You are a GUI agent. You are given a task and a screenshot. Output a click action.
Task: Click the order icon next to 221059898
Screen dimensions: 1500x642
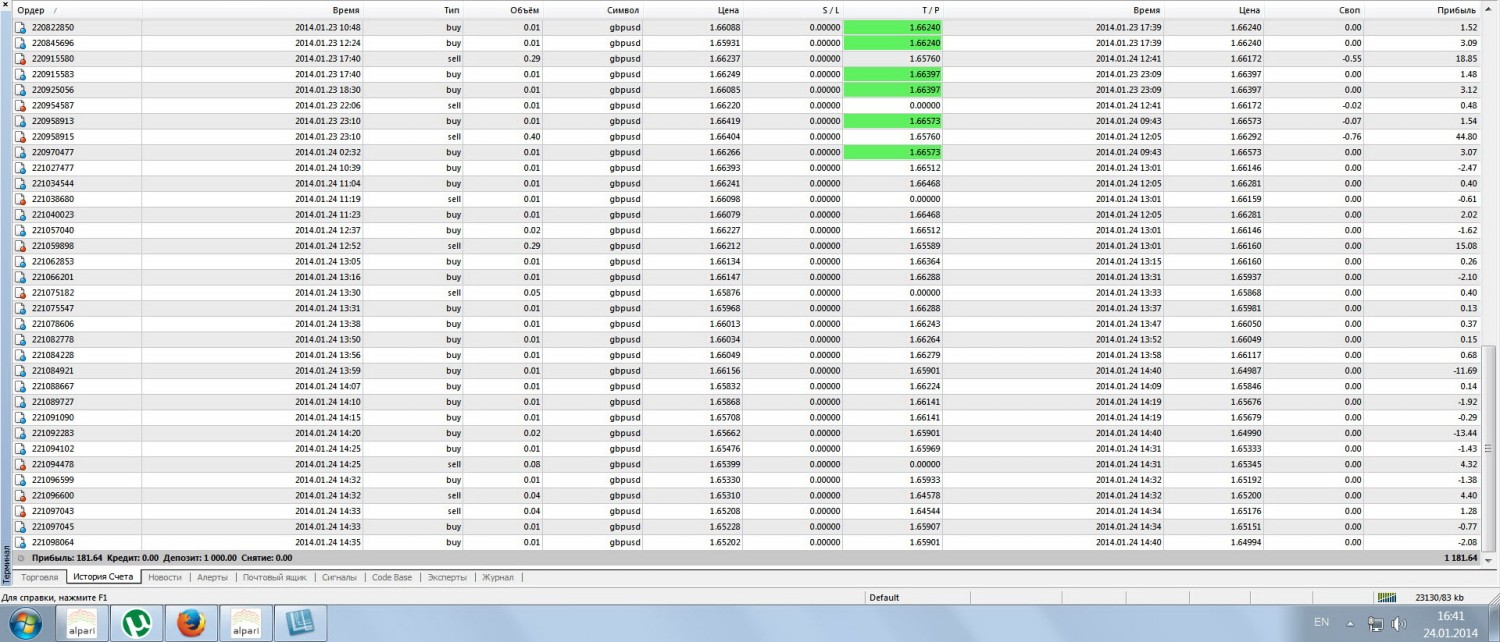21,246
